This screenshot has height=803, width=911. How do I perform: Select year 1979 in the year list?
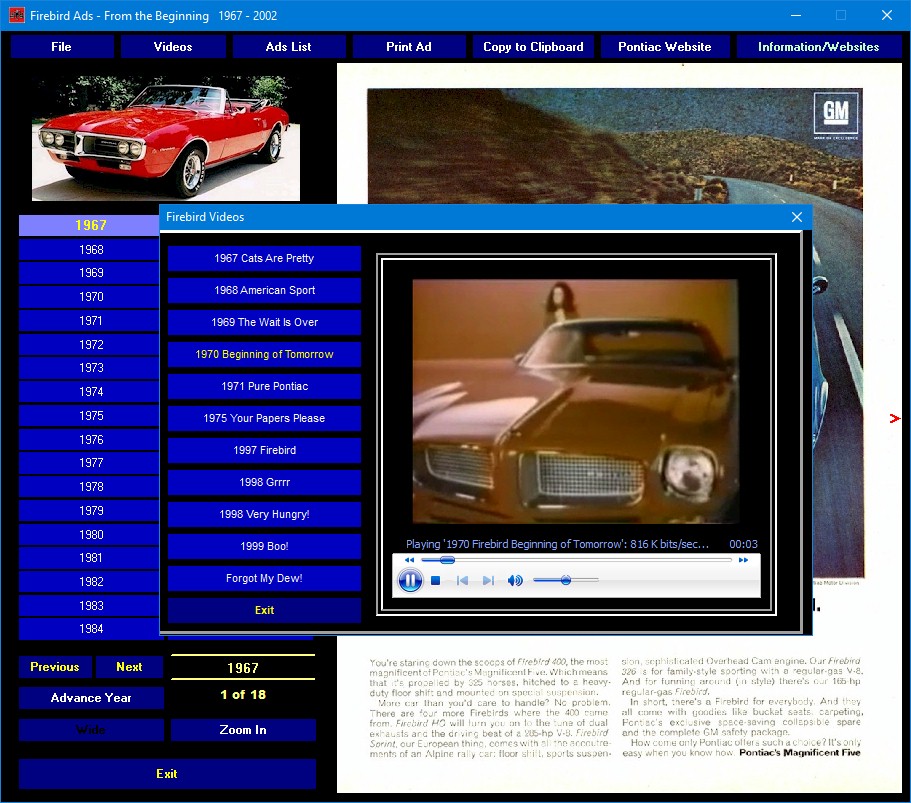tap(89, 510)
